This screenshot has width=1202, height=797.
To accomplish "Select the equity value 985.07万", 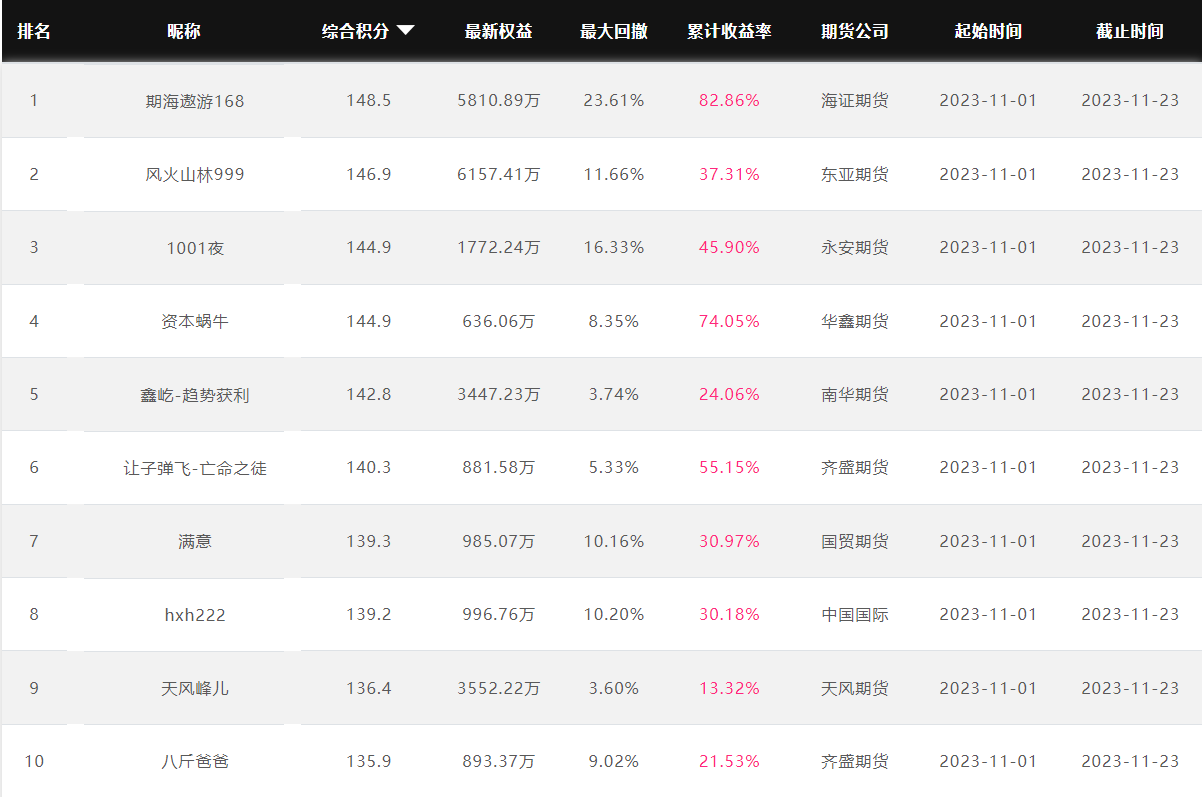I will [498, 541].
